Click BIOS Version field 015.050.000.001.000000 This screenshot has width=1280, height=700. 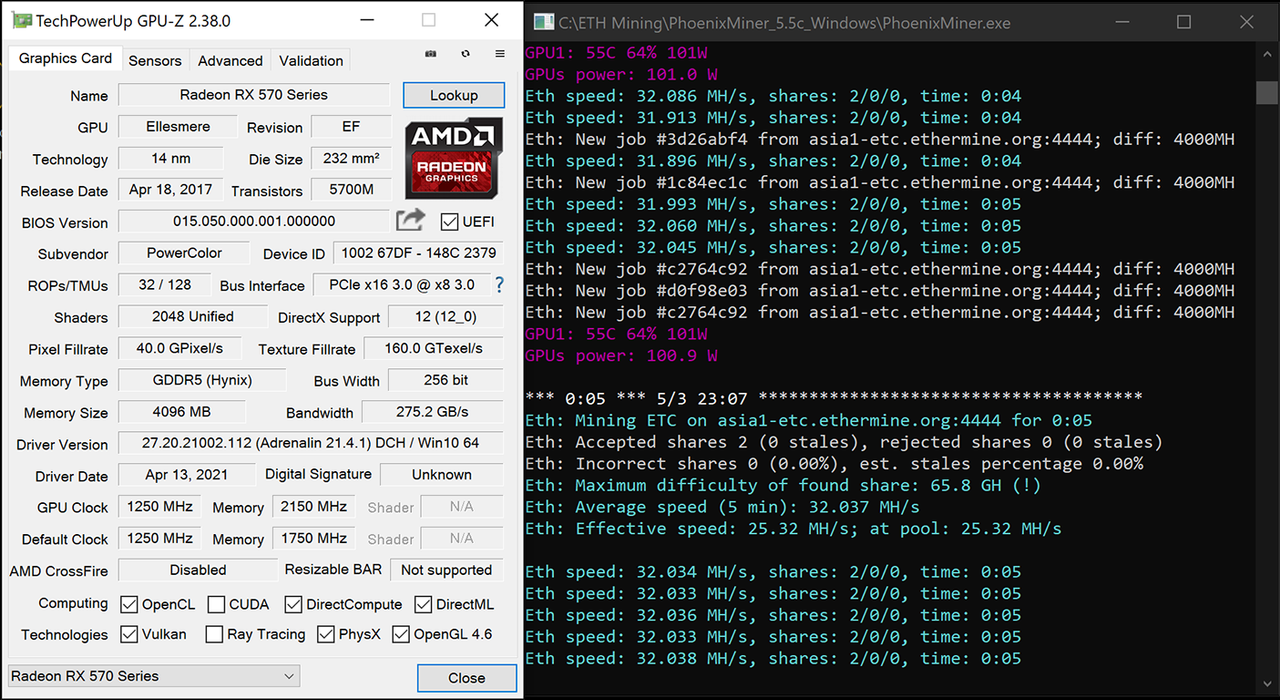(254, 221)
